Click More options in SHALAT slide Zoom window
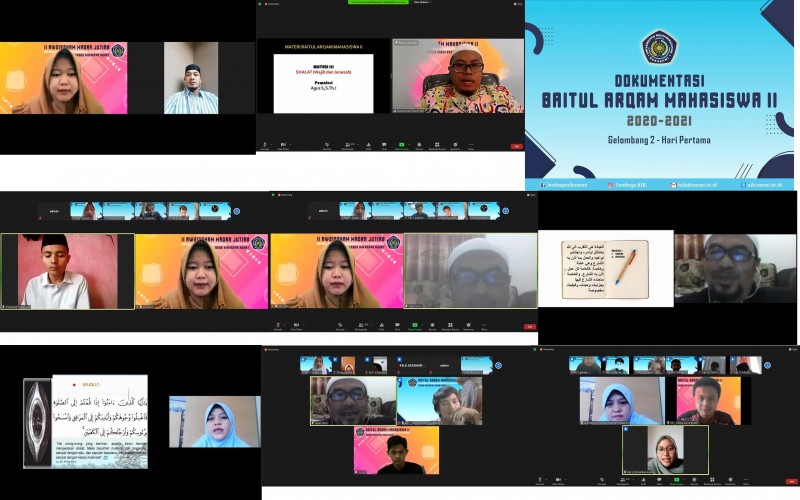Screen dimensions: 800x500 pos(472,145)
